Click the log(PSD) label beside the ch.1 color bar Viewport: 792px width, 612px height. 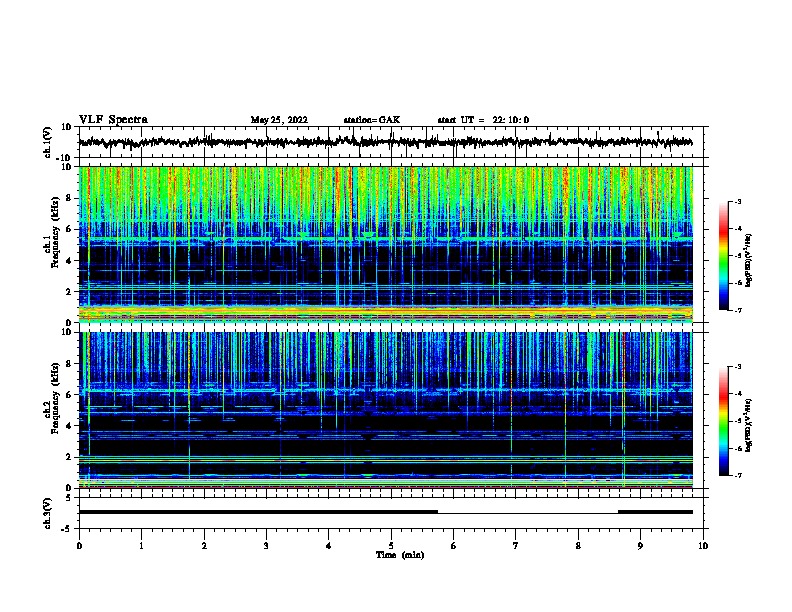click(x=748, y=260)
